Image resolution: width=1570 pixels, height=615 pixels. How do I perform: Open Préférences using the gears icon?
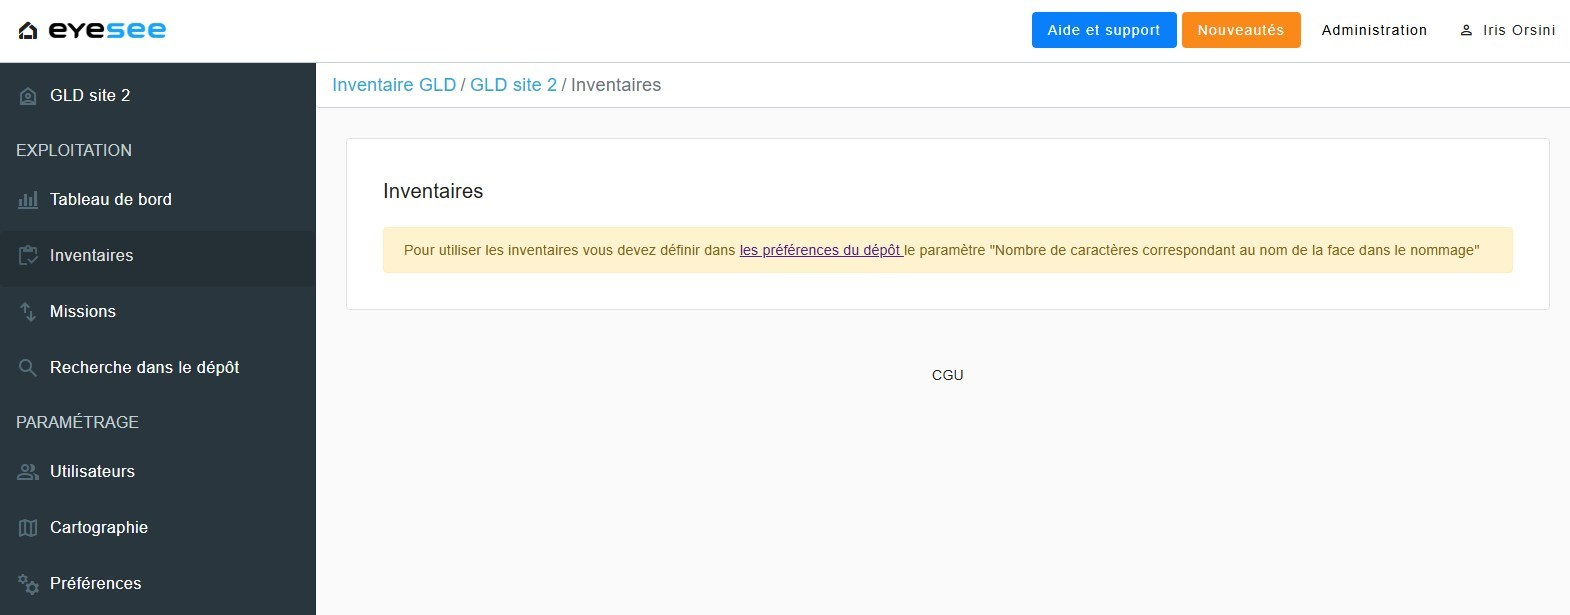(x=28, y=584)
